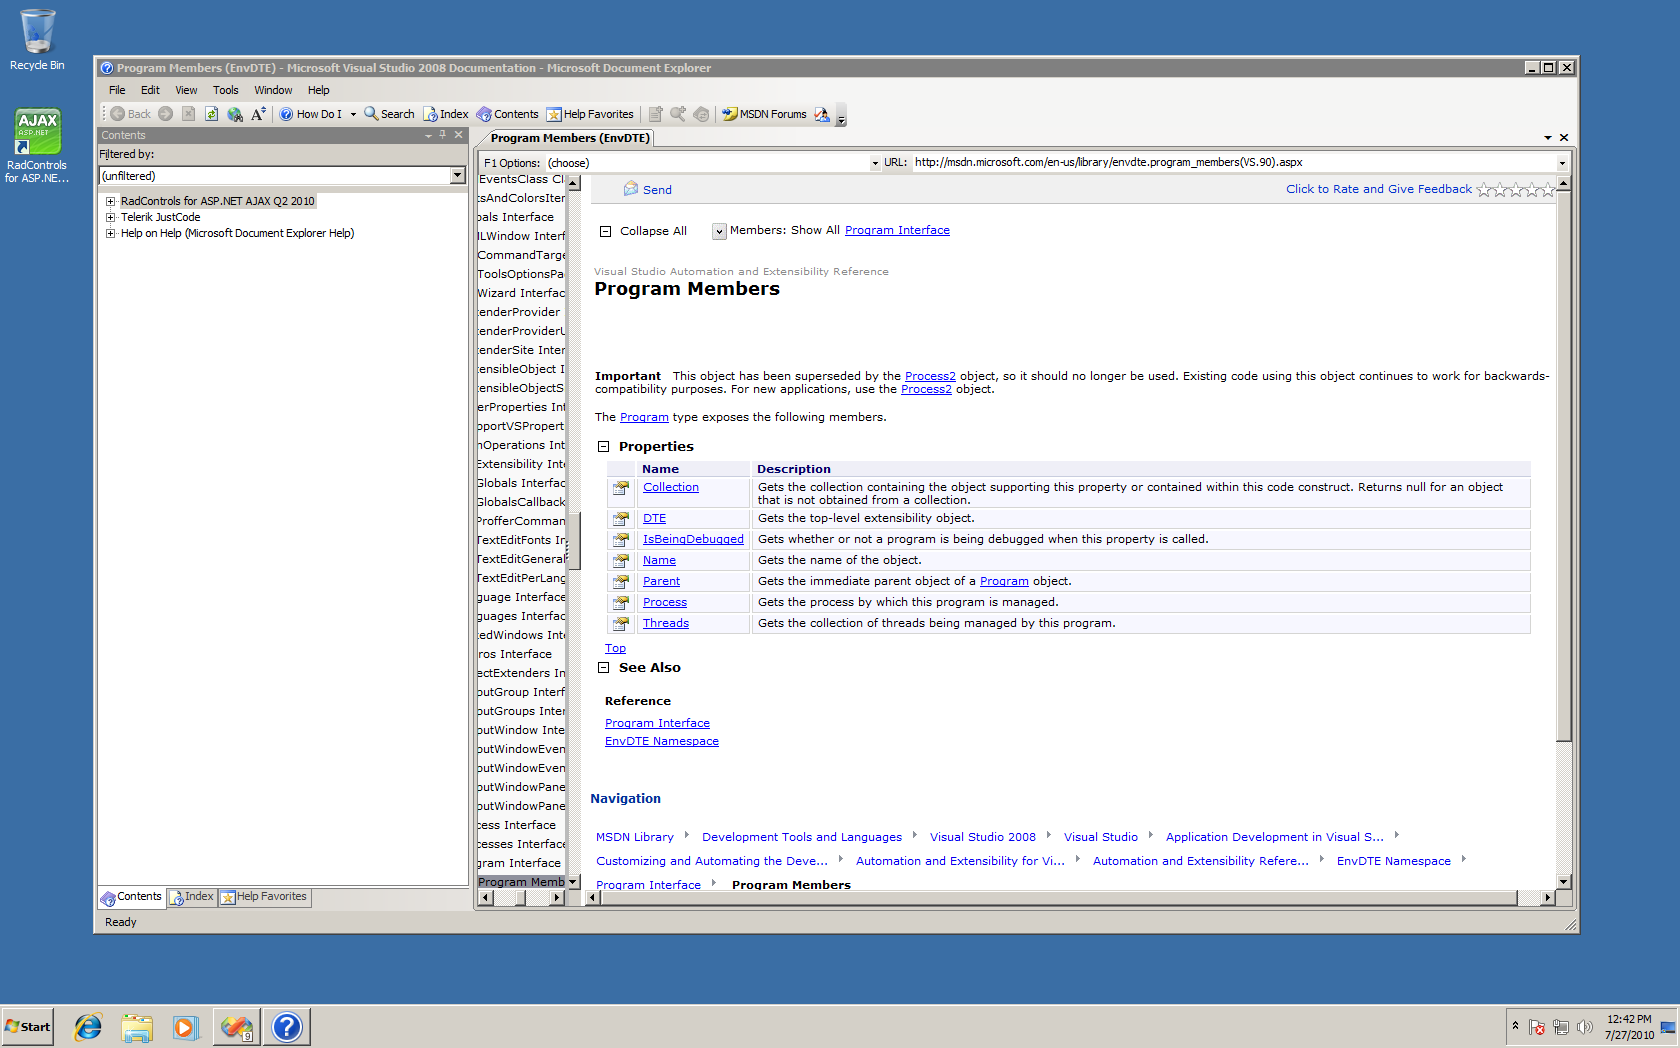Rate the page with the fifth star
Image resolution: width=1680 pixels, height=1048 pixels.
tap(1548, 189)
